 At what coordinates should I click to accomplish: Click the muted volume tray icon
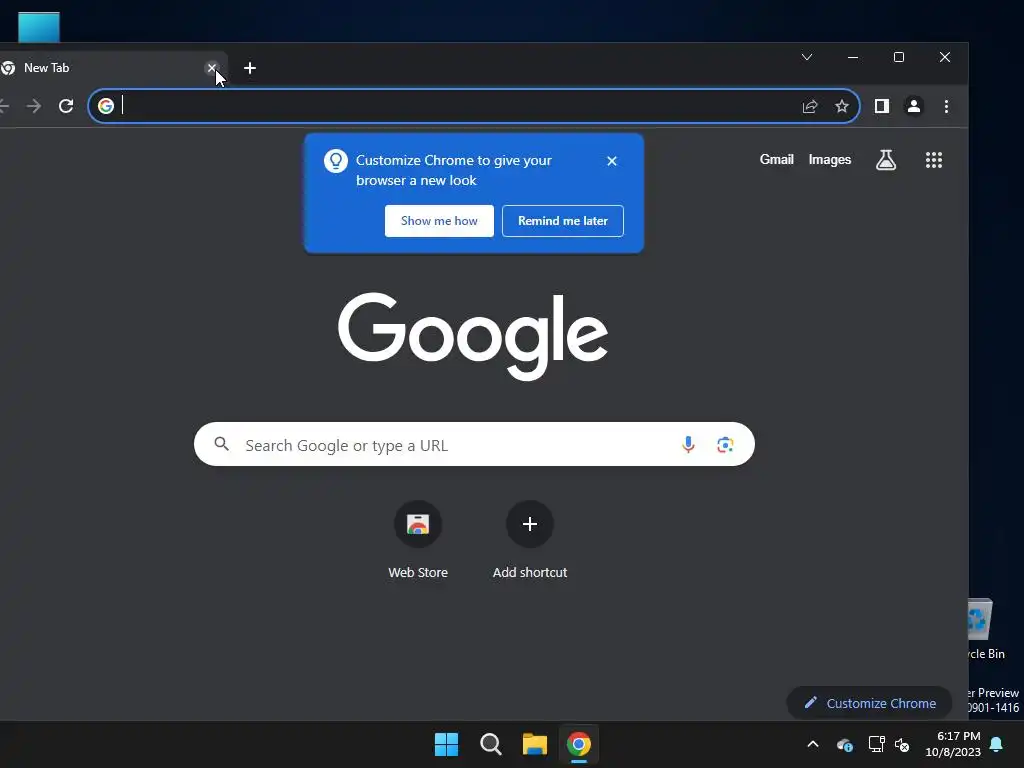tap(903, 744)
